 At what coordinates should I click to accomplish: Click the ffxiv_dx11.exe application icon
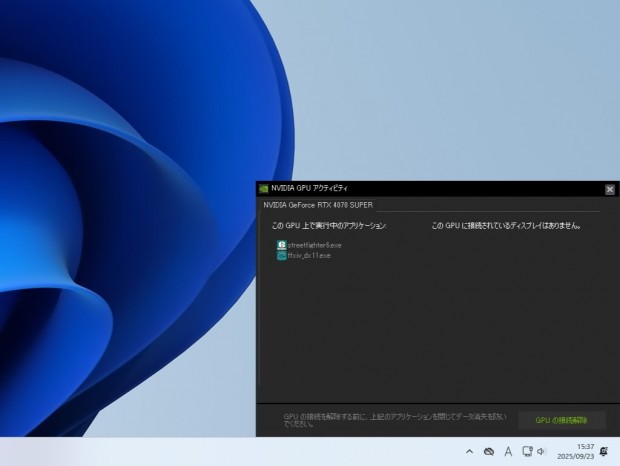(282, 256)
